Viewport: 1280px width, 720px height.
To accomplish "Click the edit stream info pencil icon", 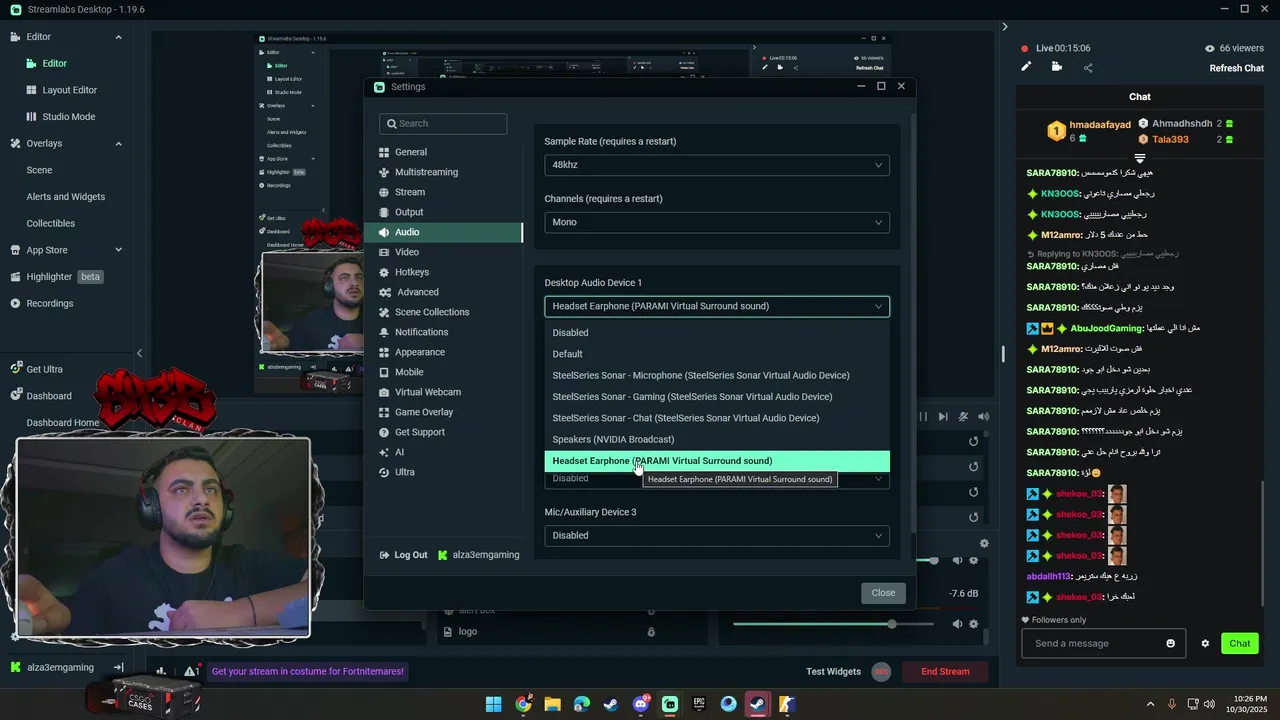I will [x=1026, y=67].
